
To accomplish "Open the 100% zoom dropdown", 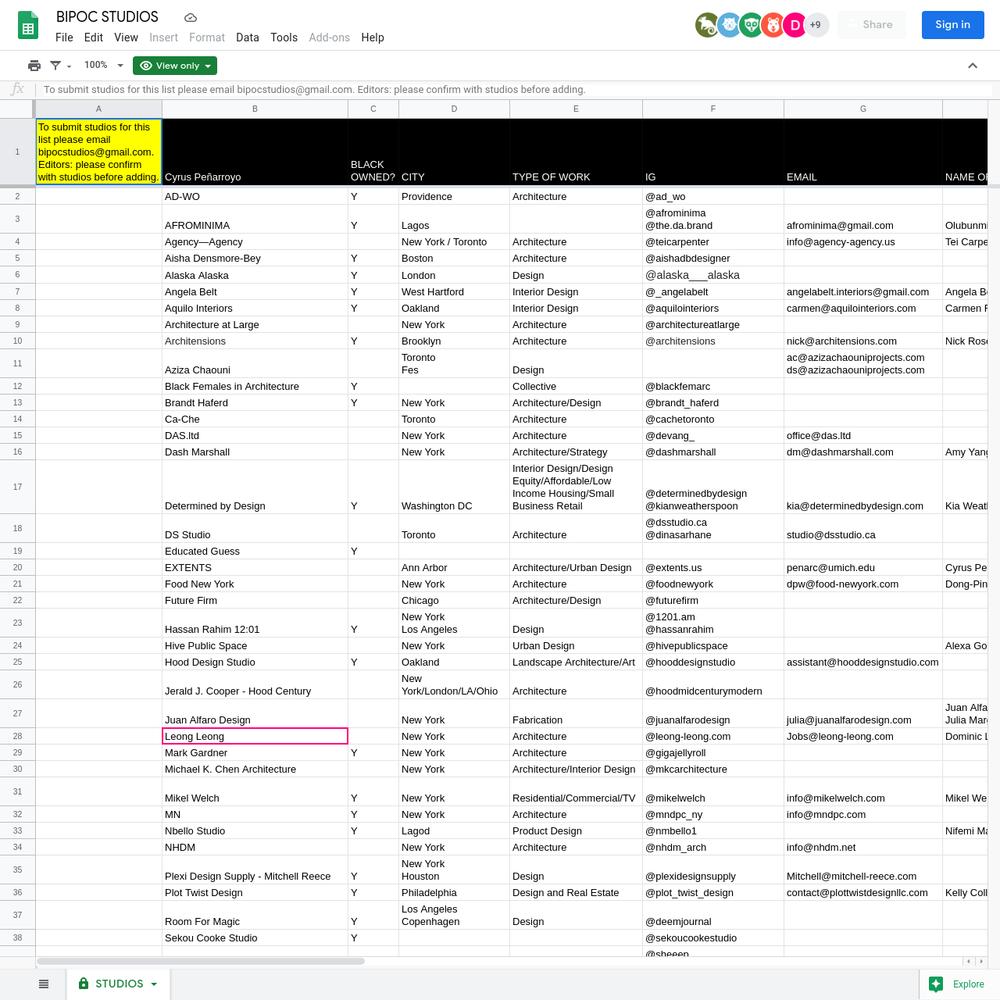I will click(103, 65).
